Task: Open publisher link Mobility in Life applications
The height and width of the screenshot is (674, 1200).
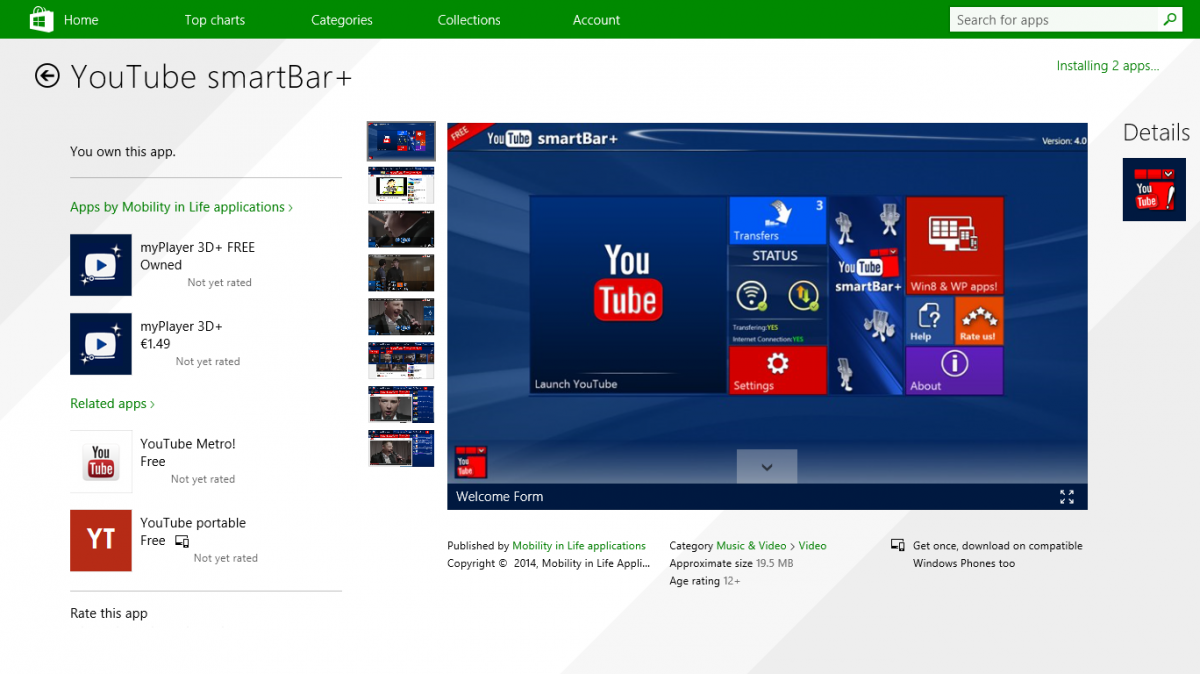Action: point(579,546)
